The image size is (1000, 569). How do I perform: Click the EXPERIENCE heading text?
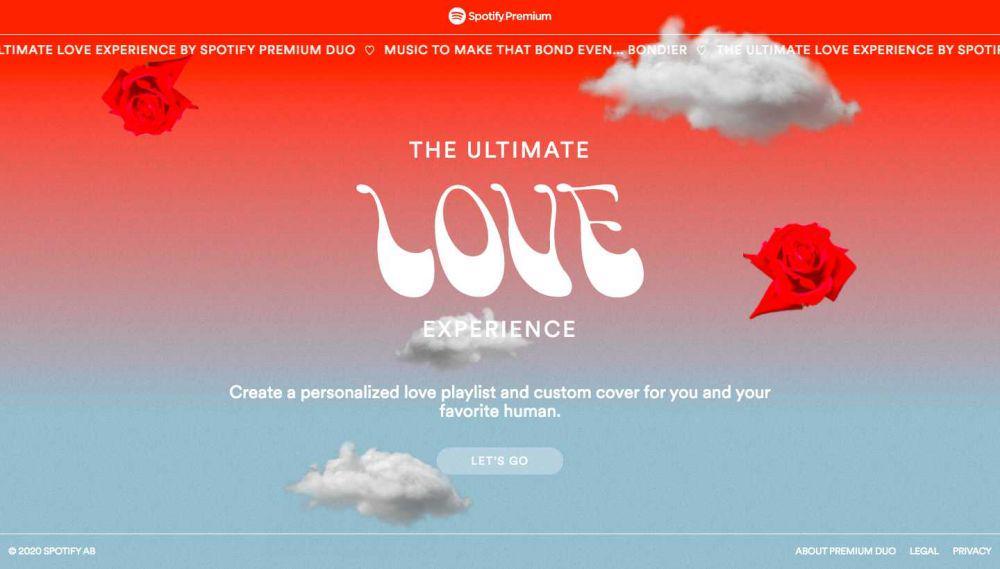(x=499, y=329)
